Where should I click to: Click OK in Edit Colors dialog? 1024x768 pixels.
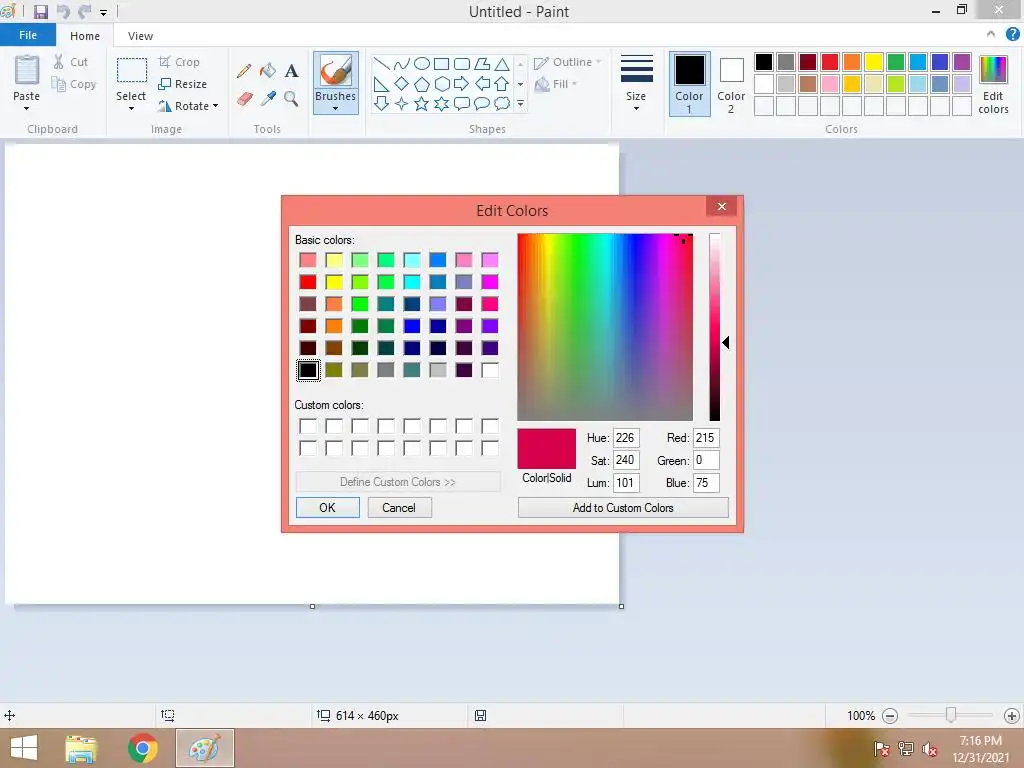(327, 507)
